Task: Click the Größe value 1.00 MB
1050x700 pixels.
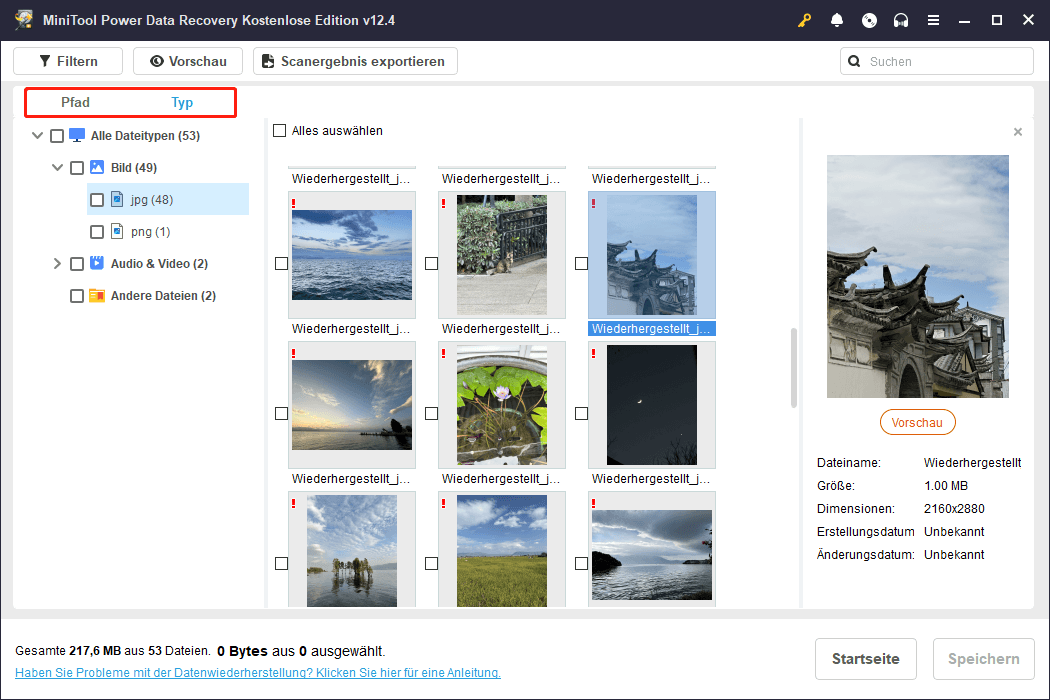Action: coord(946,486)
